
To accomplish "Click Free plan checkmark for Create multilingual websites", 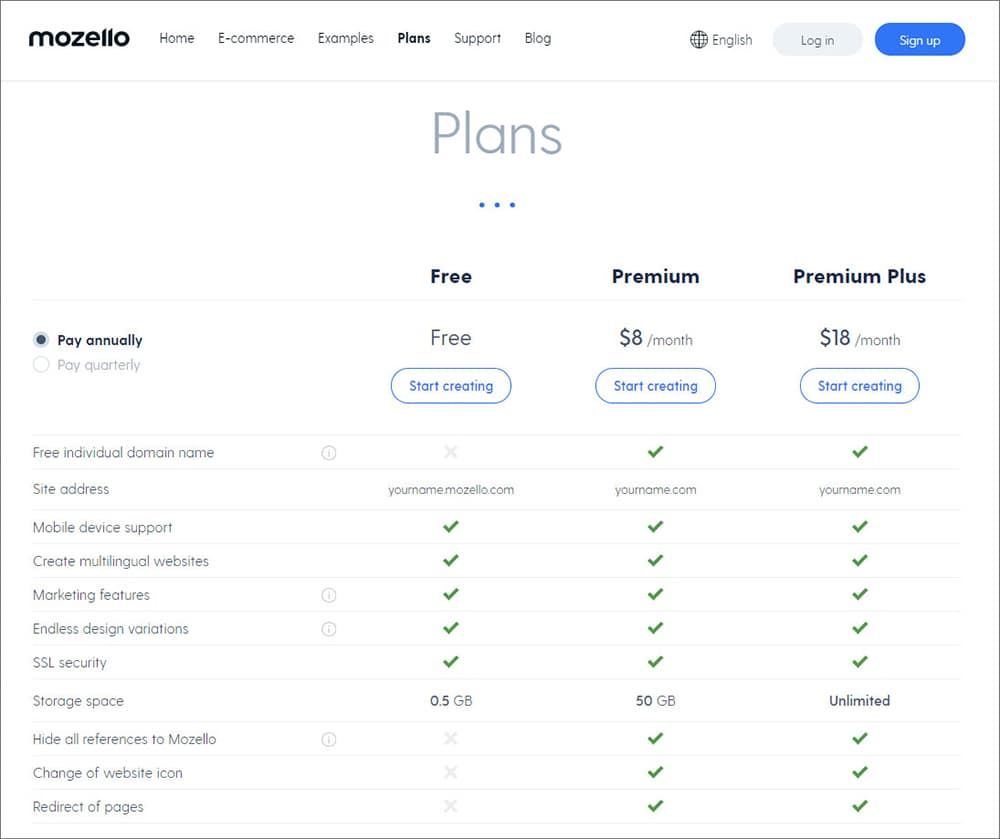I will 451,560.
